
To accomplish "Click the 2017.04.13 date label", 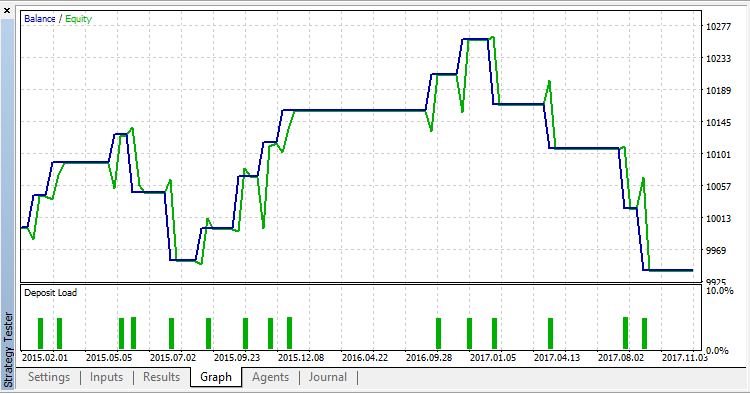I will (x=557, y=358).
